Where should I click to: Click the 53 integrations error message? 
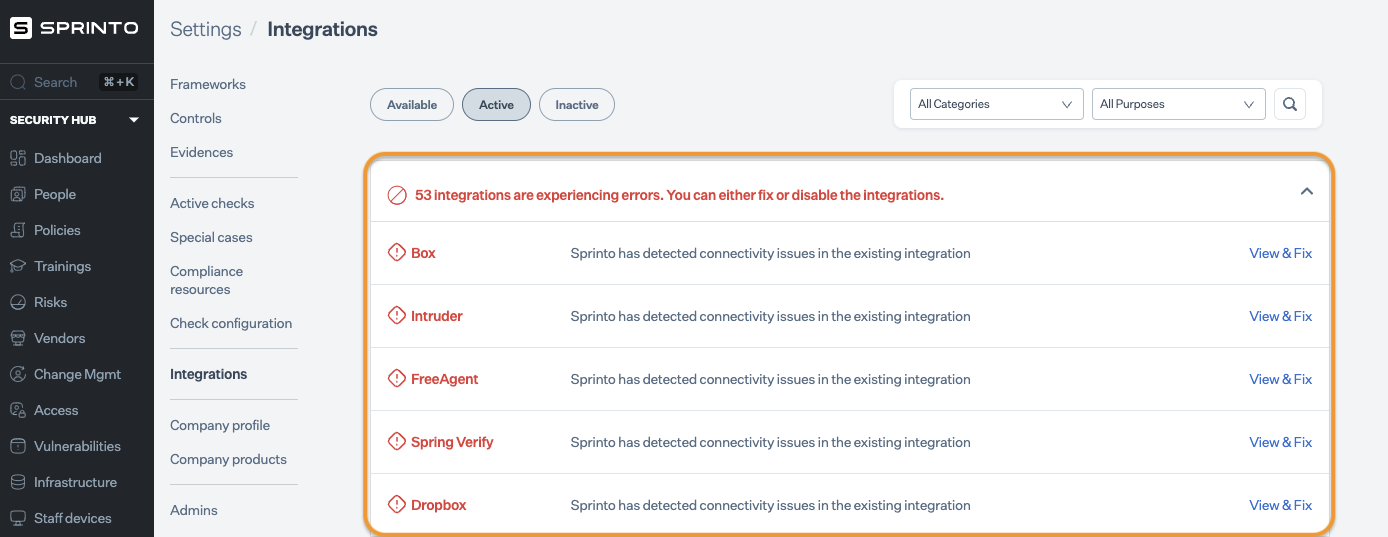pyautogui.click(x=679, y=195)
